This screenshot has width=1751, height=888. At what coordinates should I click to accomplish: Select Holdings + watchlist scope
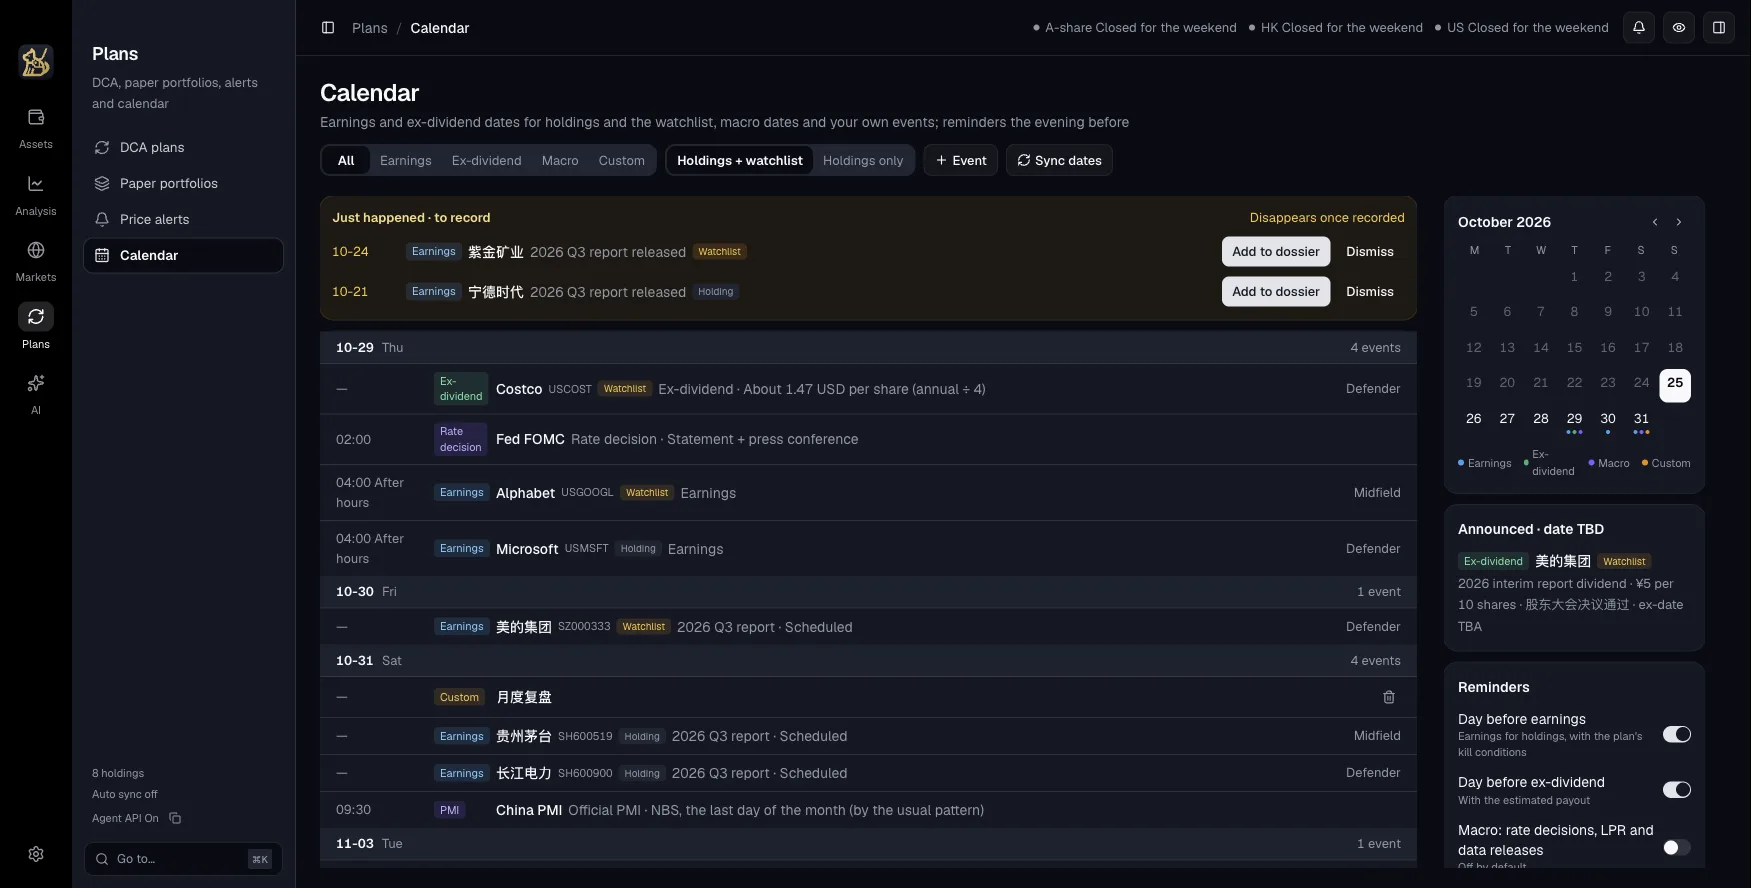tap(740, 160)
